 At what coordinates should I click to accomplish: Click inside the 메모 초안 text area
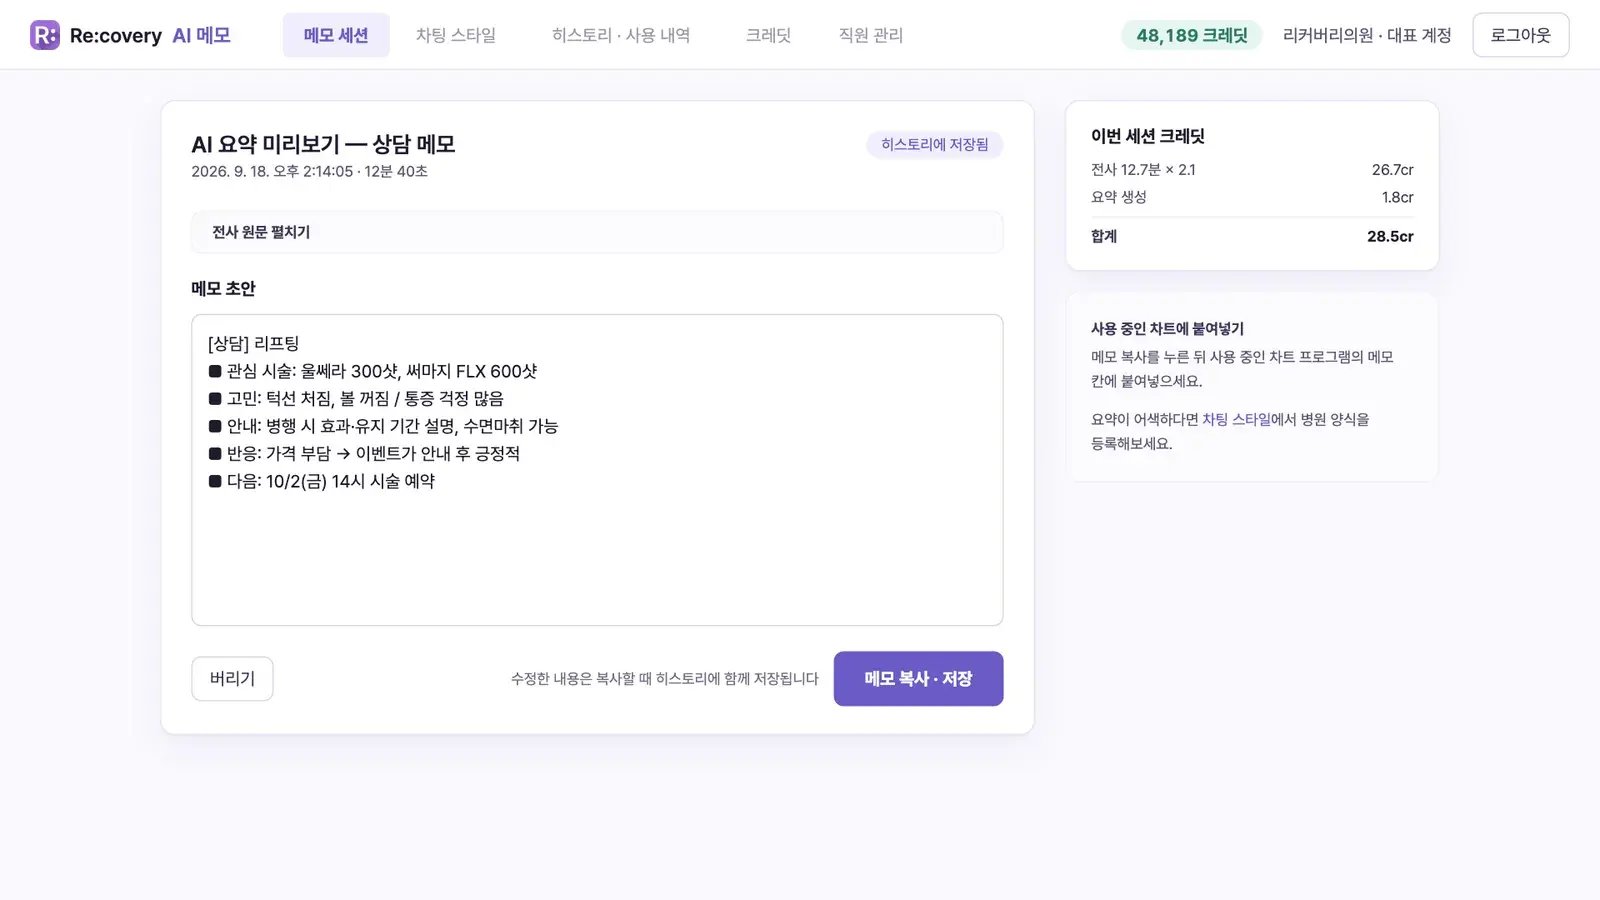pyautogui.click(x=597, y=470)
